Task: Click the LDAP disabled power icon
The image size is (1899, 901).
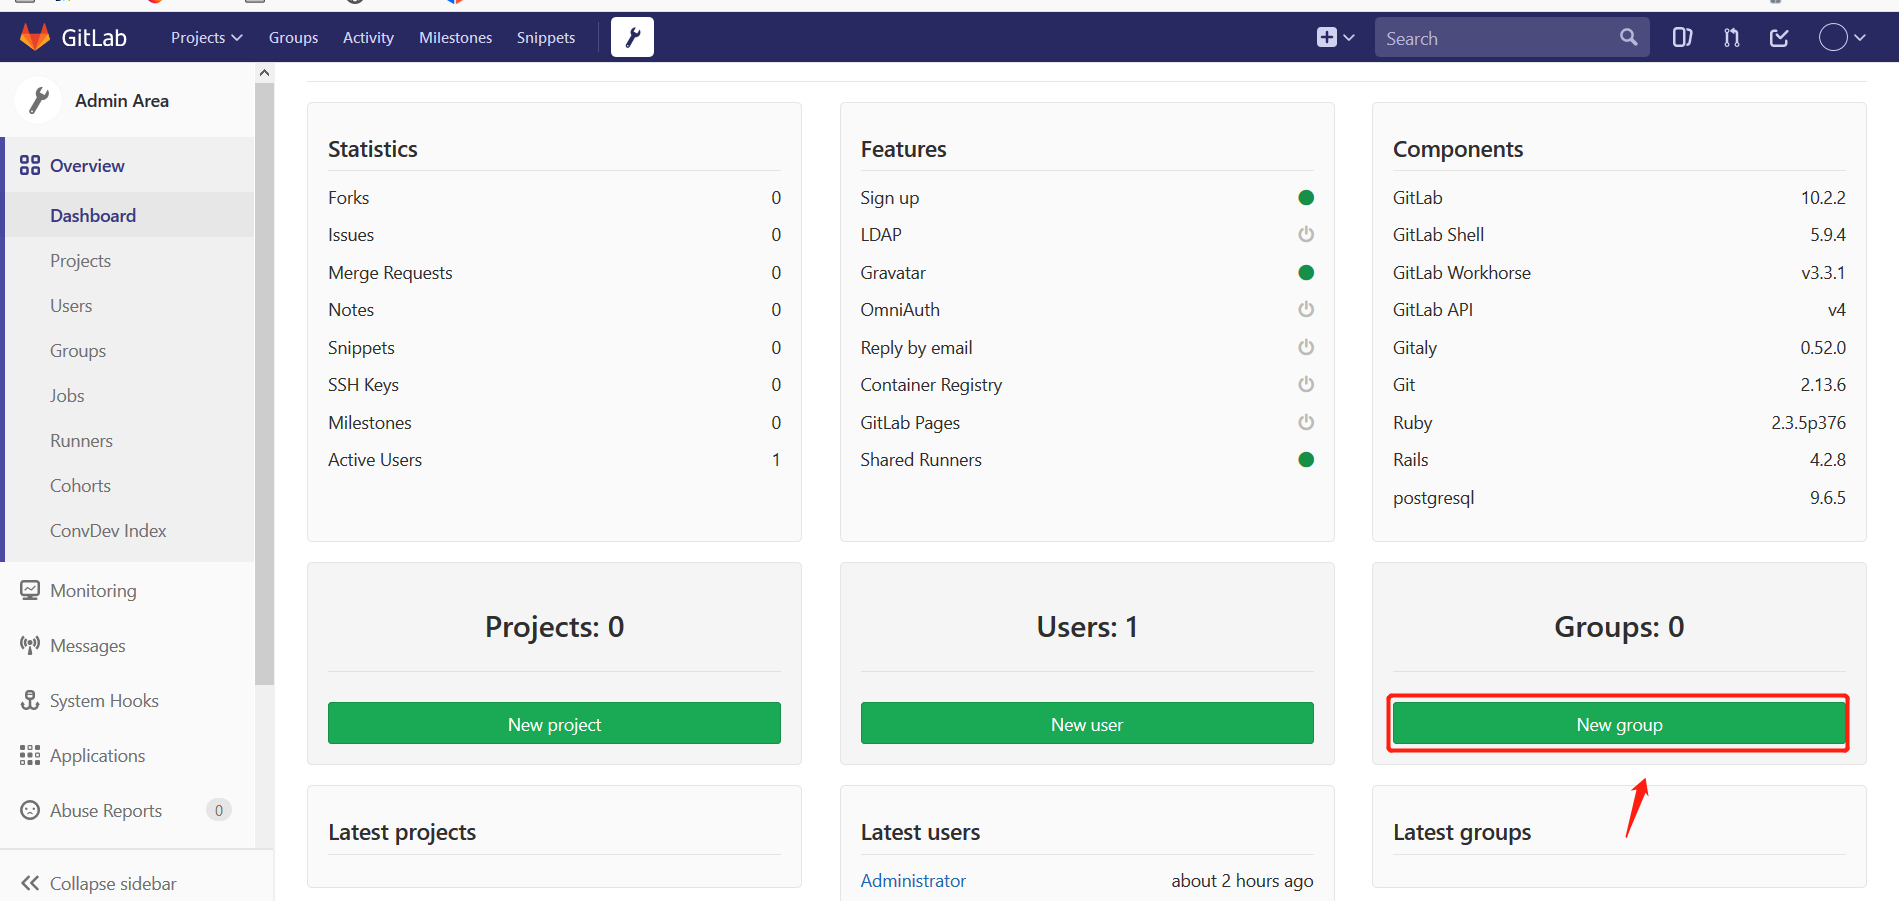Action: click(1306, 234)
